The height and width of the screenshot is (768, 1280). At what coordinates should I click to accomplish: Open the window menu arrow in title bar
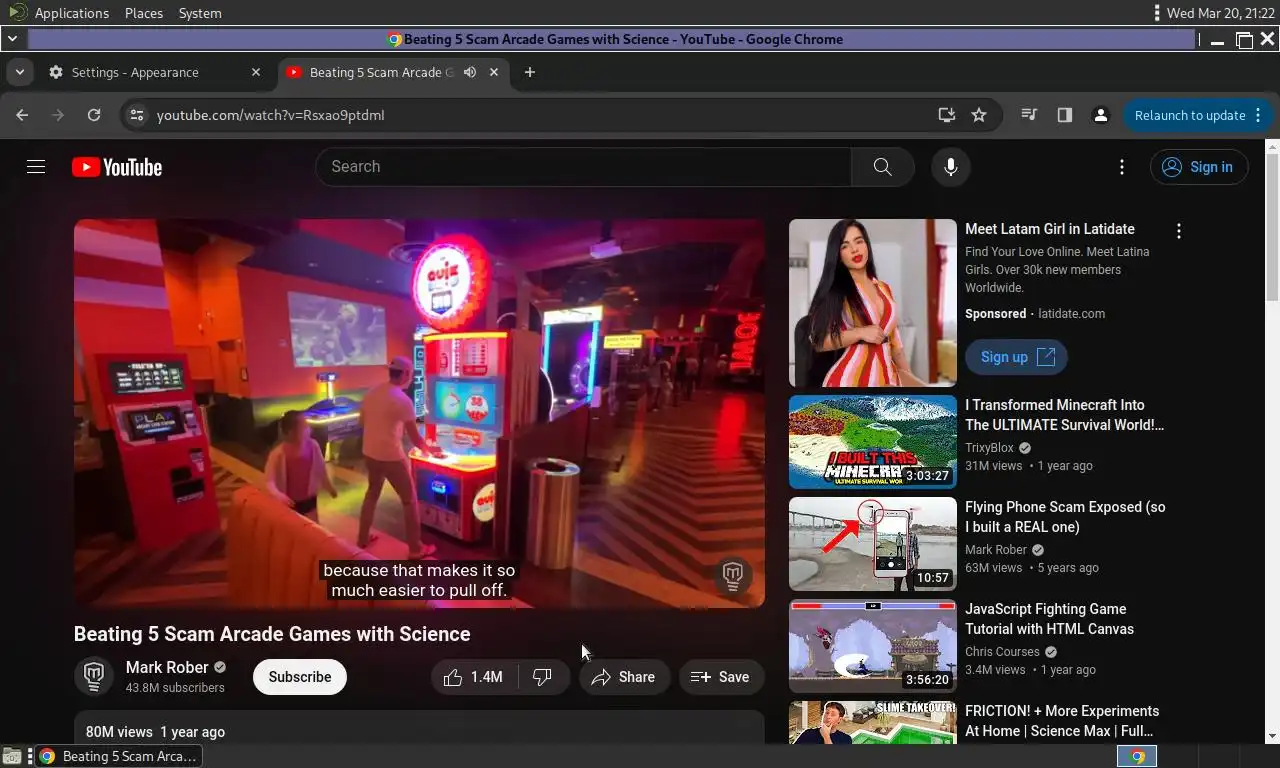click(11, 39)
